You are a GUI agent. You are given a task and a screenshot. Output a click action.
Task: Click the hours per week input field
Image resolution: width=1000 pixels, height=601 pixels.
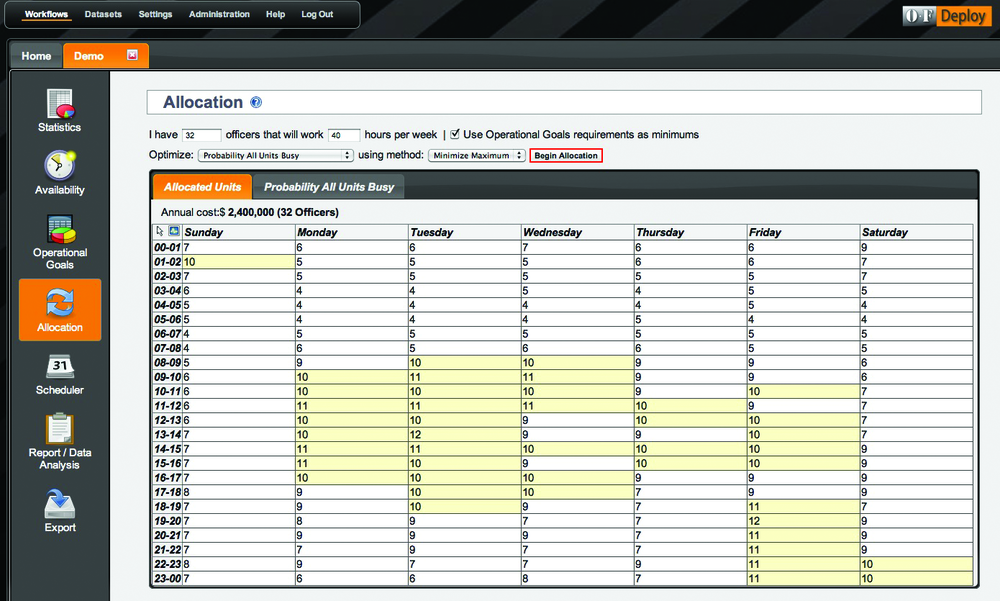[x=343, y=135]
